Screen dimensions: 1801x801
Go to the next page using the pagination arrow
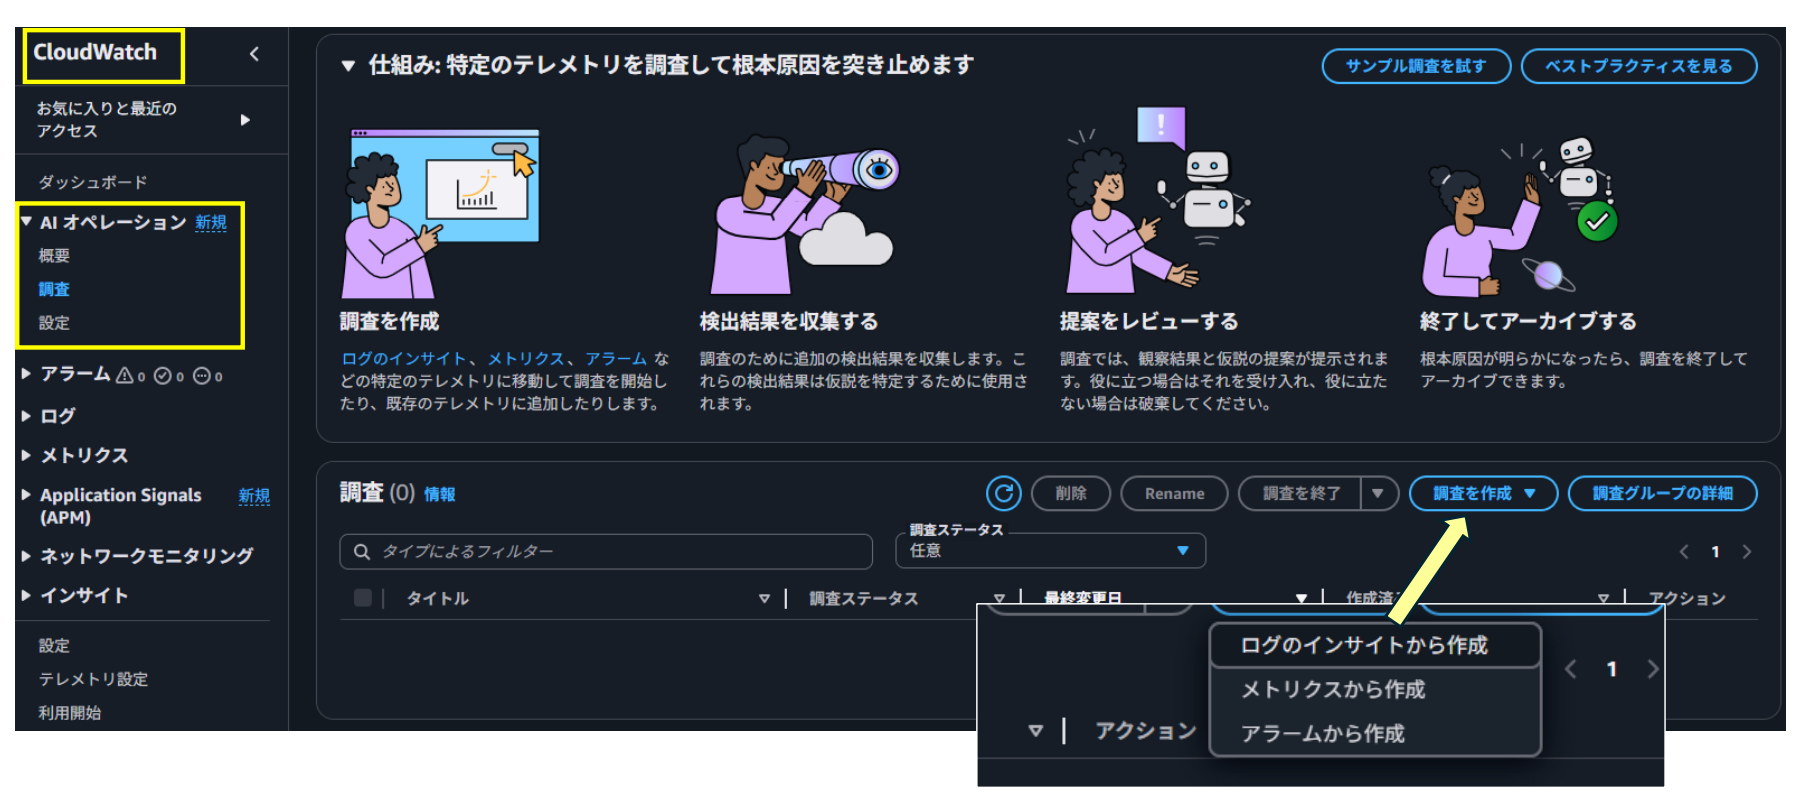point(1746,552)
